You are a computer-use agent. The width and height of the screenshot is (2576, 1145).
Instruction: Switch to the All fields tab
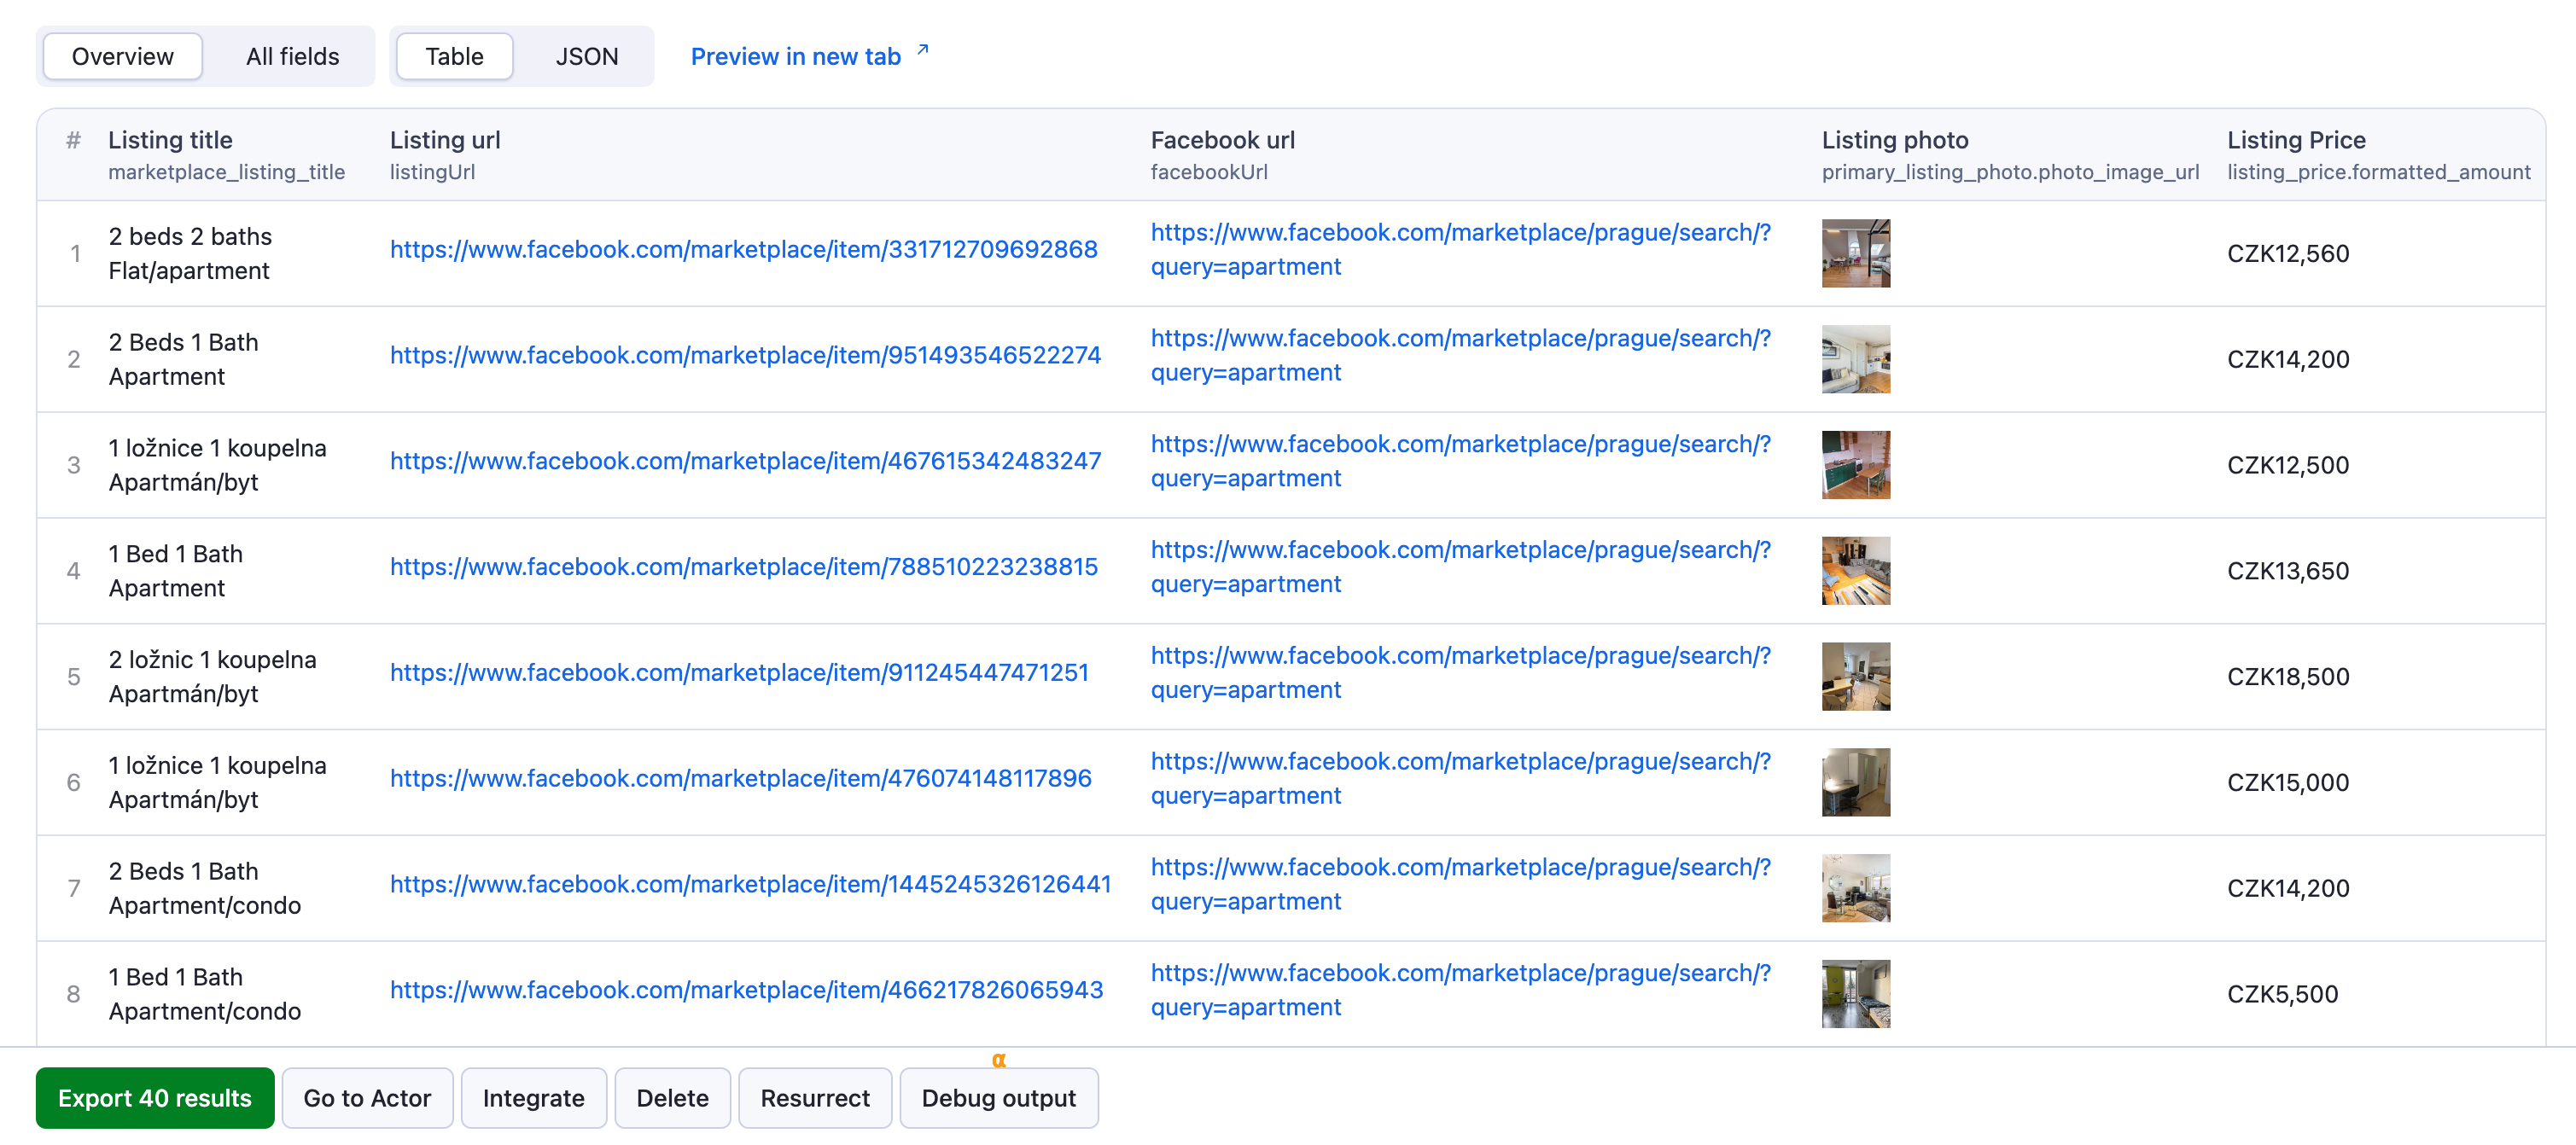point(292,56)
